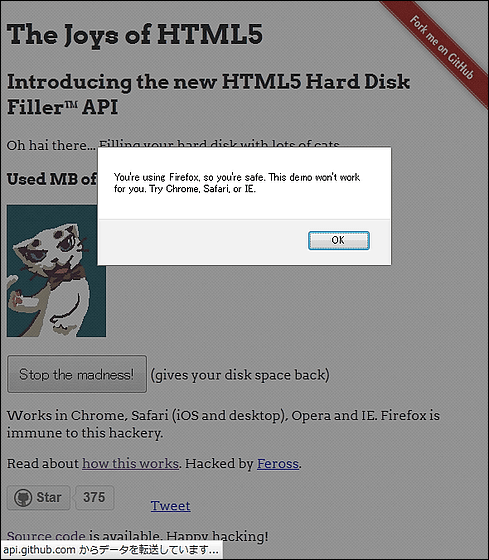Viewport: 489px width, 560px height.
Task: Click the Works in Chrome, Safari paragraph
Action: tap(223, 424)
